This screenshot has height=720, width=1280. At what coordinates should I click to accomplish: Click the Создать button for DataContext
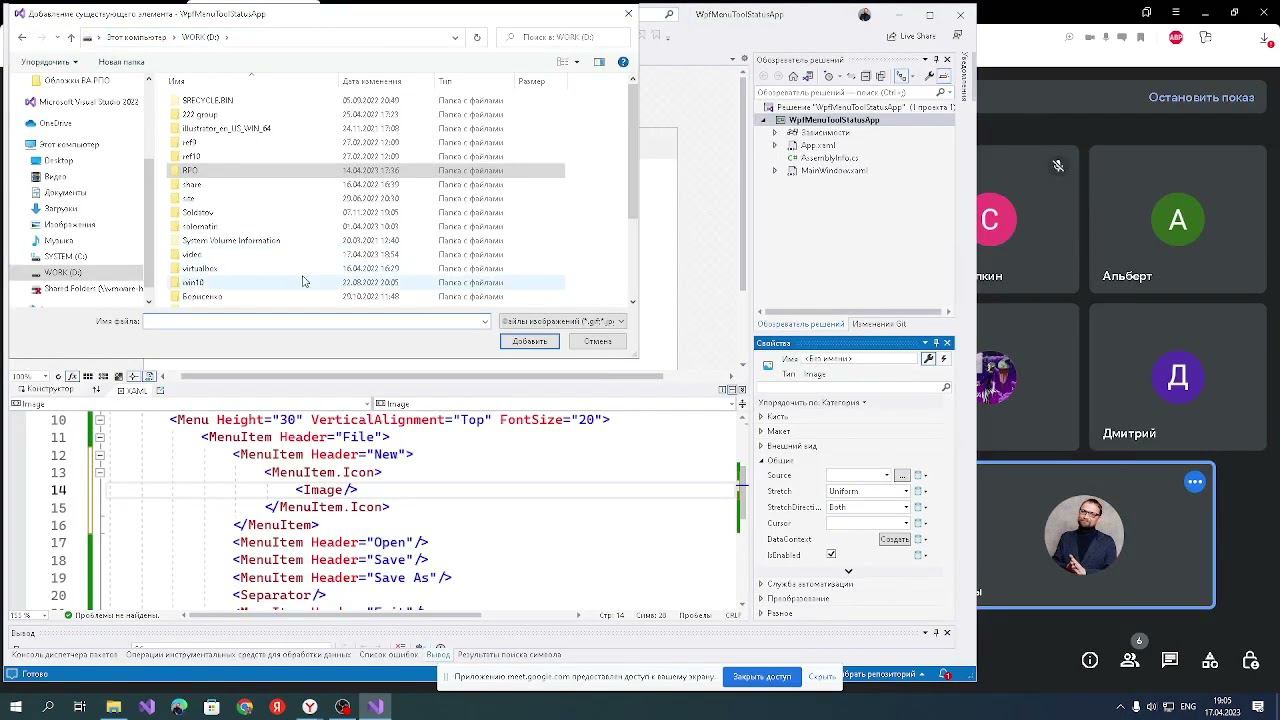click(894, 539)
